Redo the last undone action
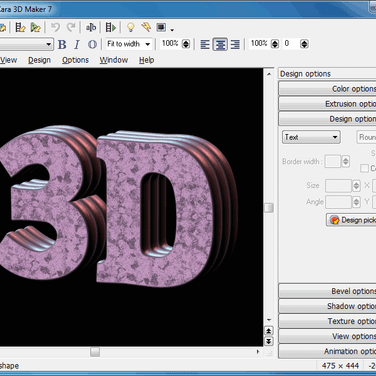376x376 pixels. (71, 27)
